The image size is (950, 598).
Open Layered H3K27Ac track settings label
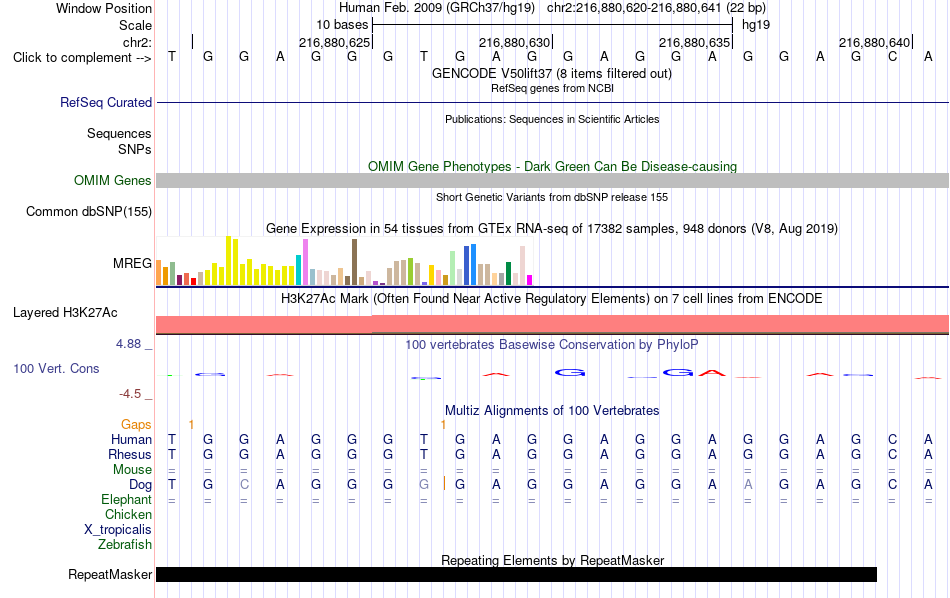pos(65,313)
